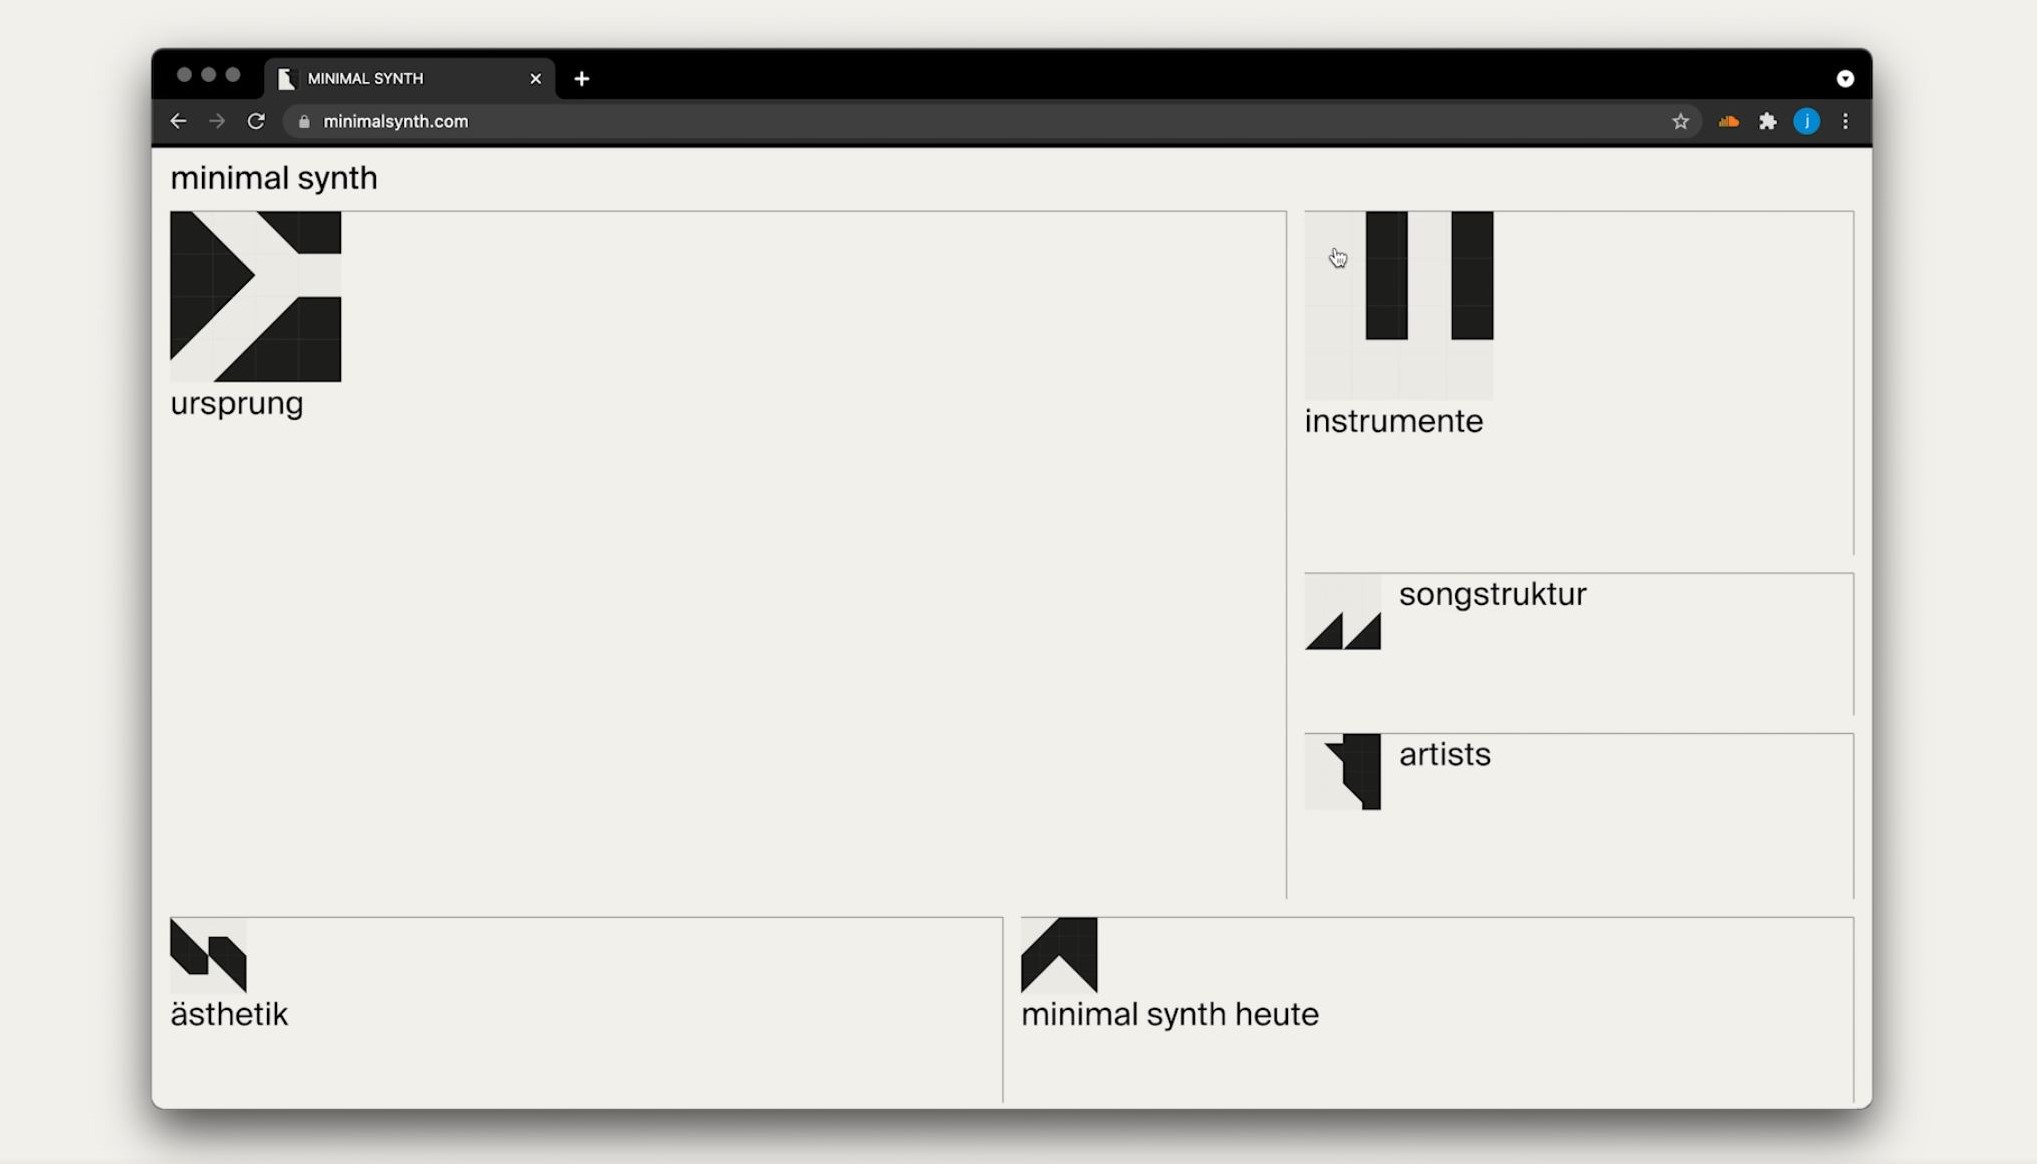The image size is (2037, 1164).
Task: Reload the current page
Action: tap(256, 121)
